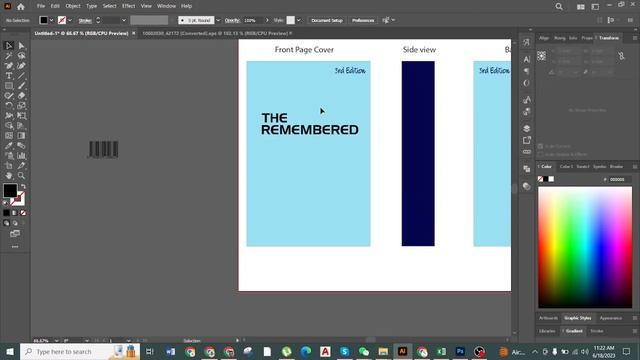This screenshot has width=640, height=360.
Task: Select the Selection tool (black arrow)
Action: point(9,46)
